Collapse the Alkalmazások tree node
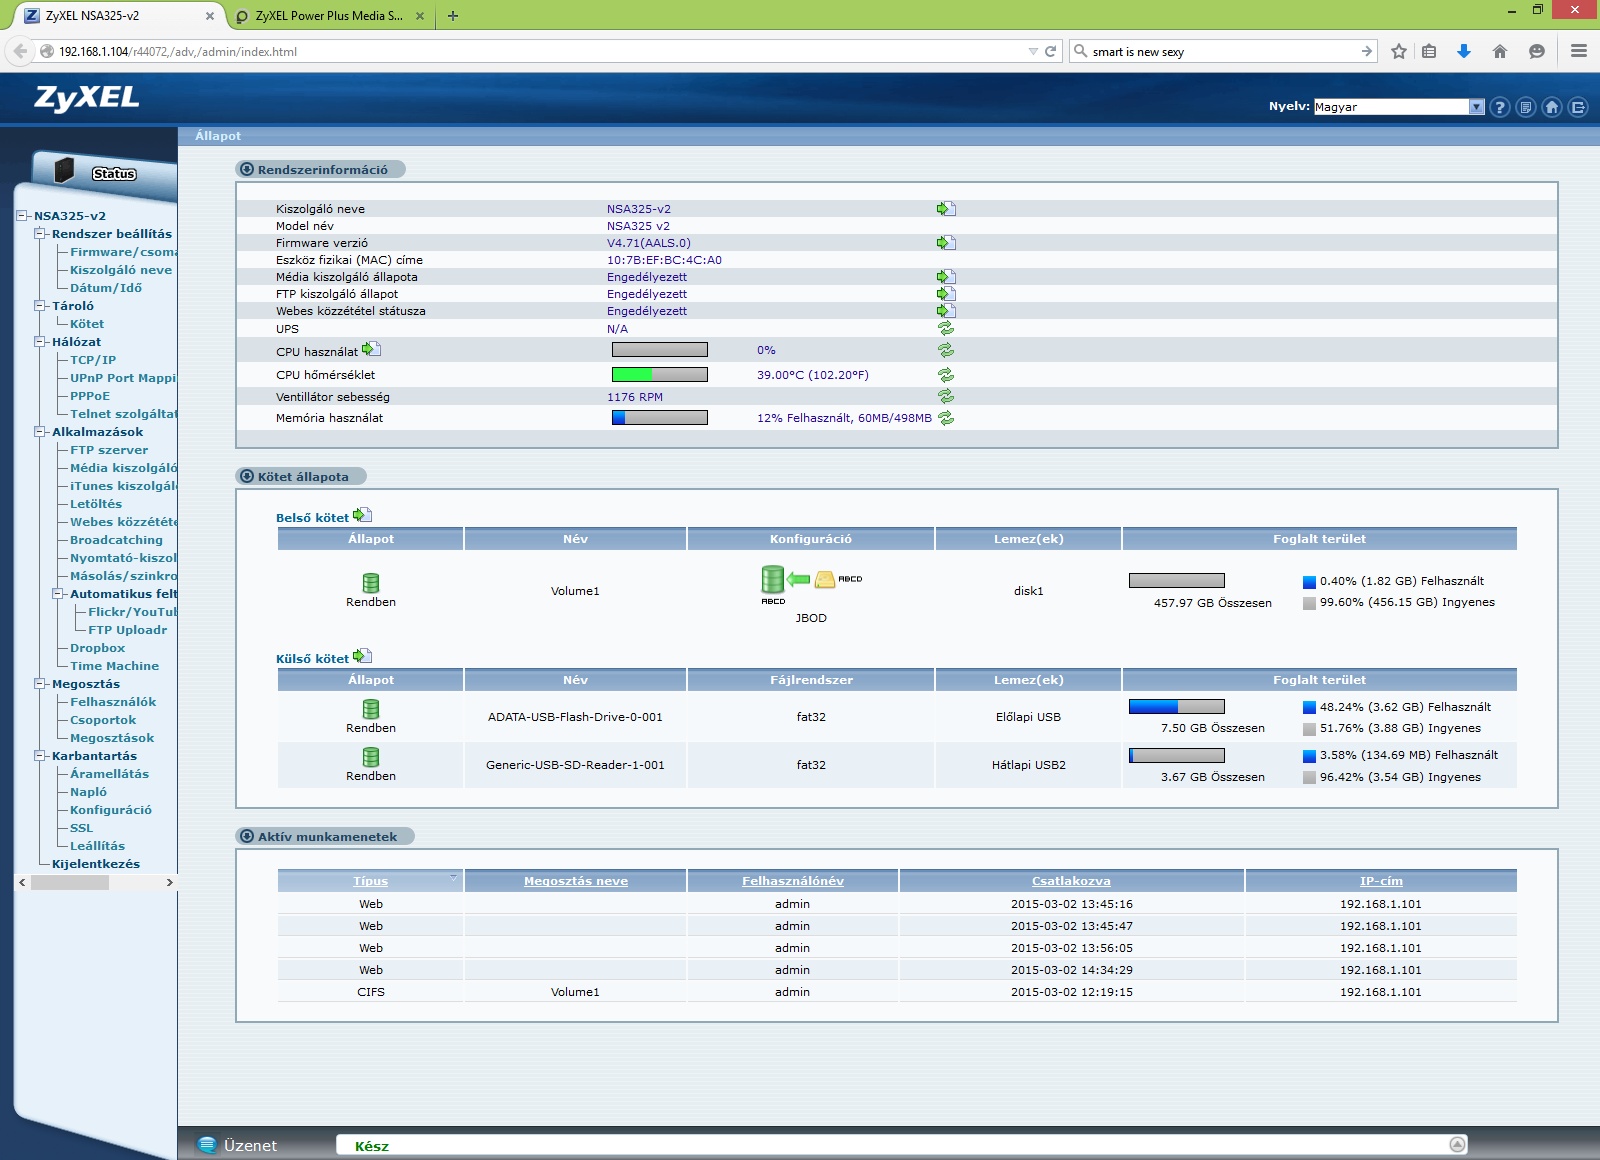1600x1160 pixels. tap(40, 432)
